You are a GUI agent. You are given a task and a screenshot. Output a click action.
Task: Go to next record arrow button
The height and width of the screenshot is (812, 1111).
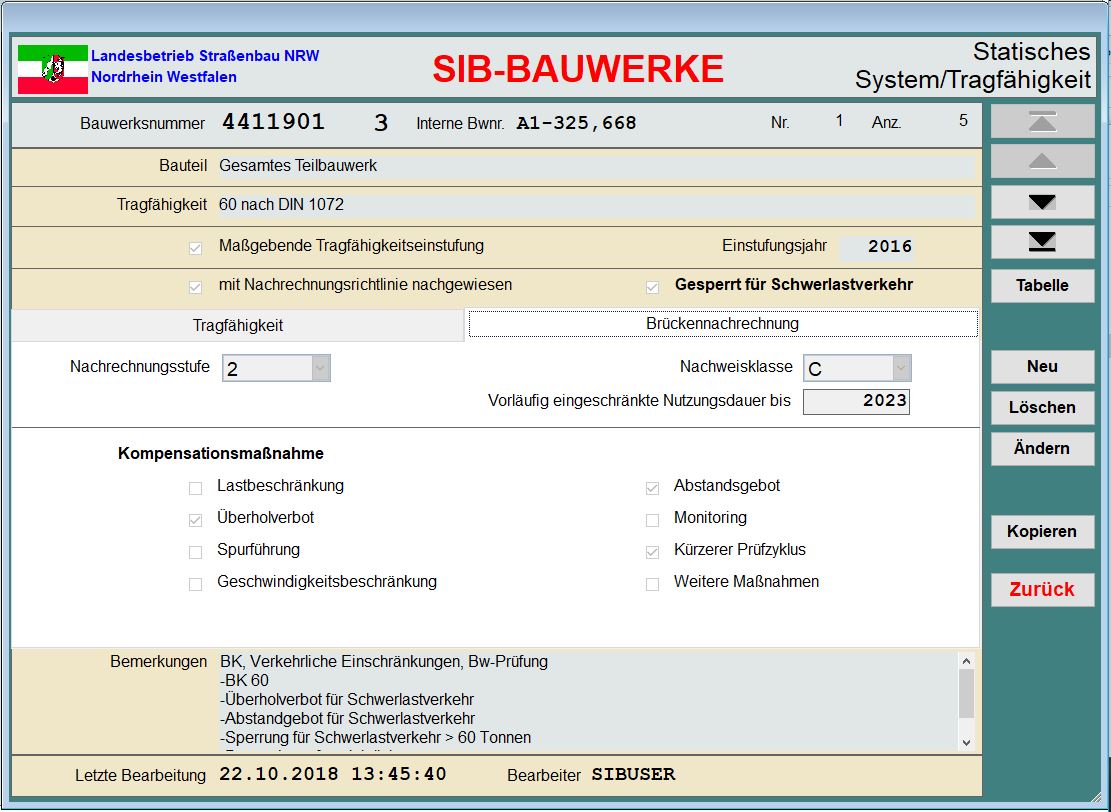pyautogui.click(x=1042, y=203)
